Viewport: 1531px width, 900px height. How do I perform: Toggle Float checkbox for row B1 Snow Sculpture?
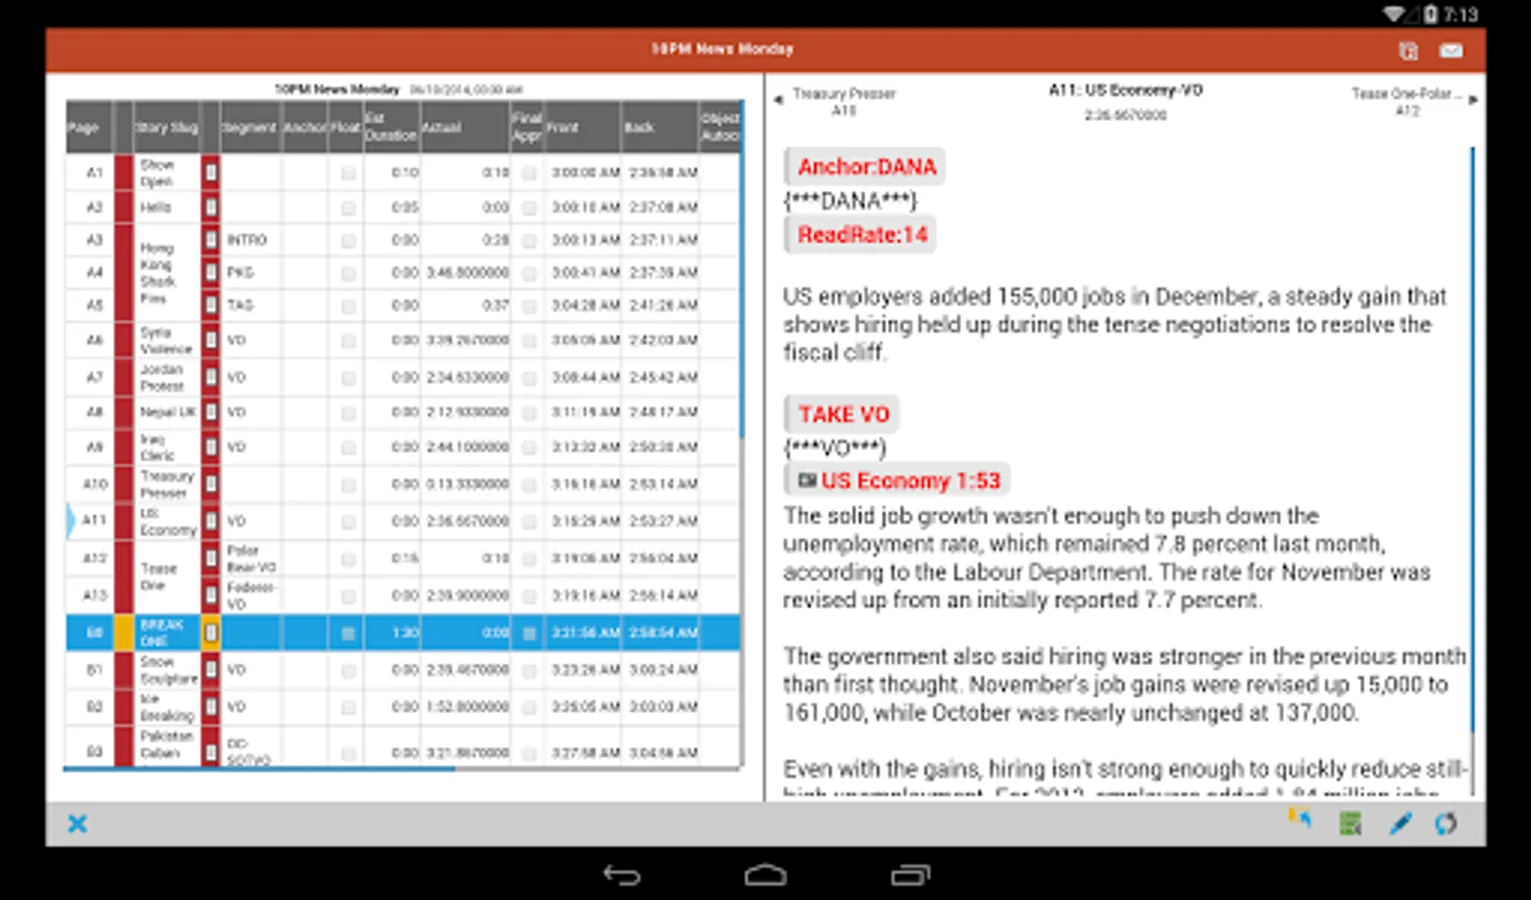pyautogui.click(x=348, y=671)
